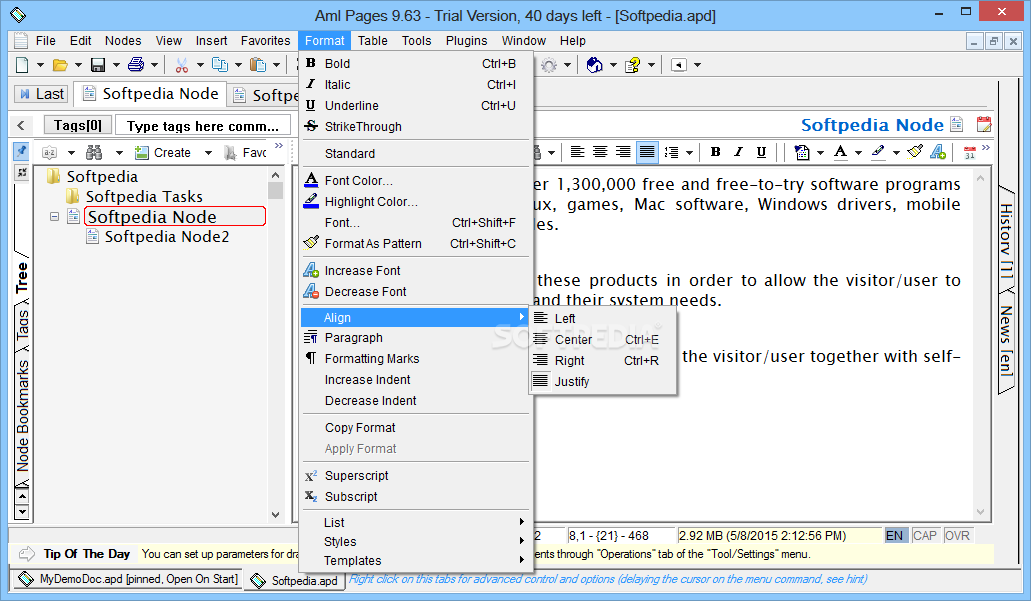Open the save button dropdown arrow
The image size is (1031, 601).
(116, 64)
